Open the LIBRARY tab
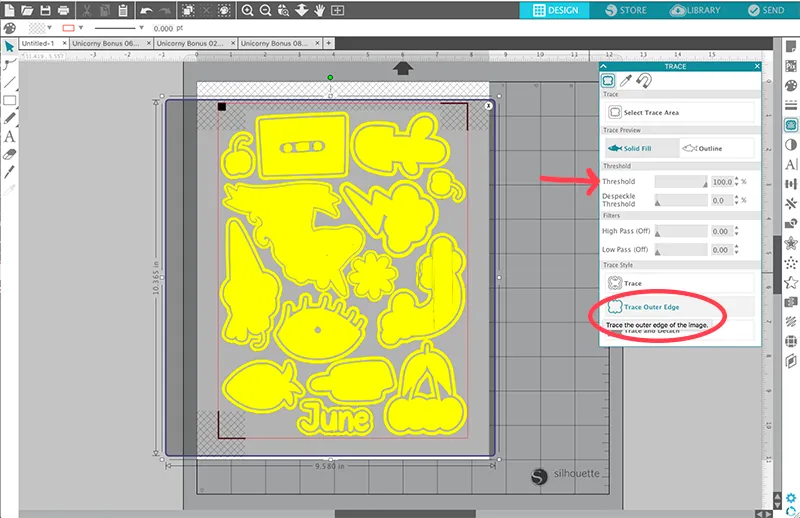 click(697, 10)
